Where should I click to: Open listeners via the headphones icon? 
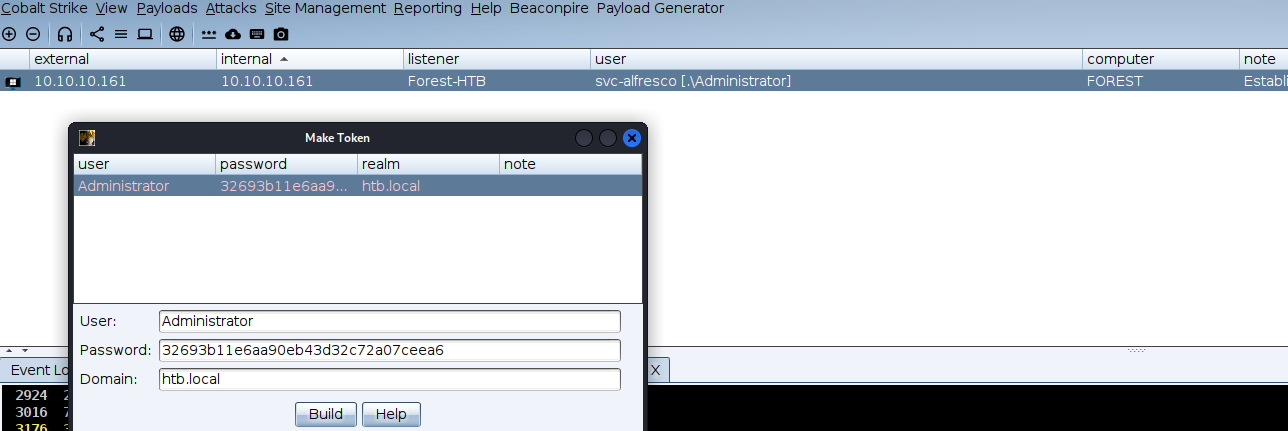point(65,34)
